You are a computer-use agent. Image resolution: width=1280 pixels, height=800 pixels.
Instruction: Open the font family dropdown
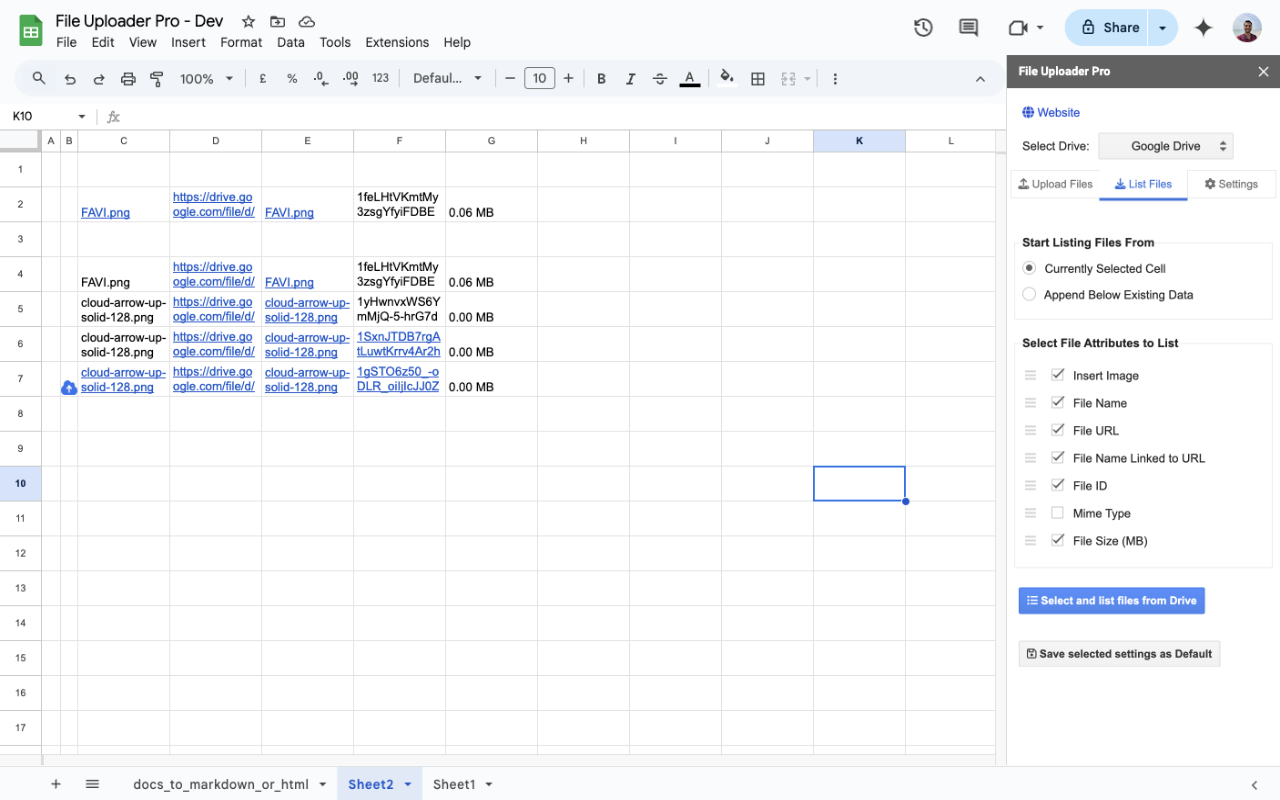(447, 78)
